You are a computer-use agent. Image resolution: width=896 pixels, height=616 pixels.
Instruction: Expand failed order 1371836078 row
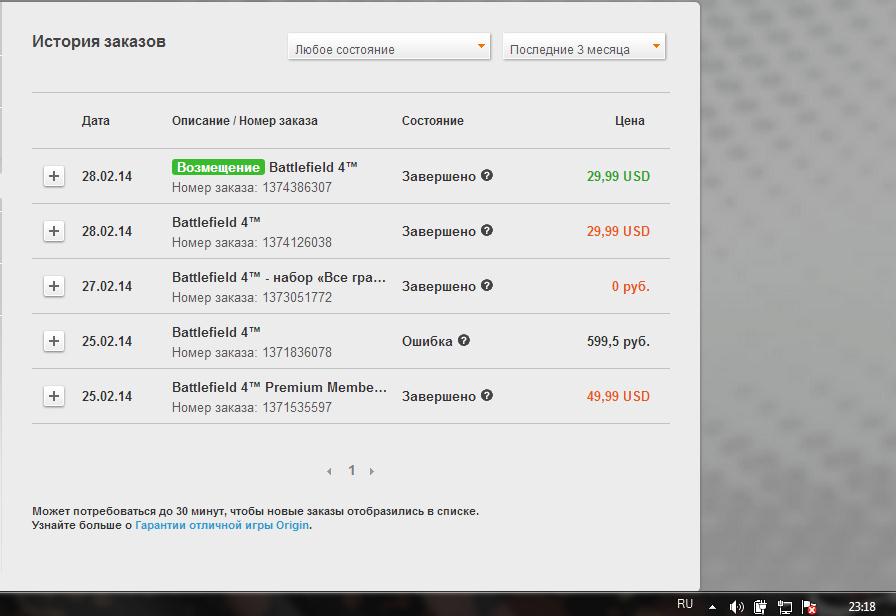coord(54,341)
